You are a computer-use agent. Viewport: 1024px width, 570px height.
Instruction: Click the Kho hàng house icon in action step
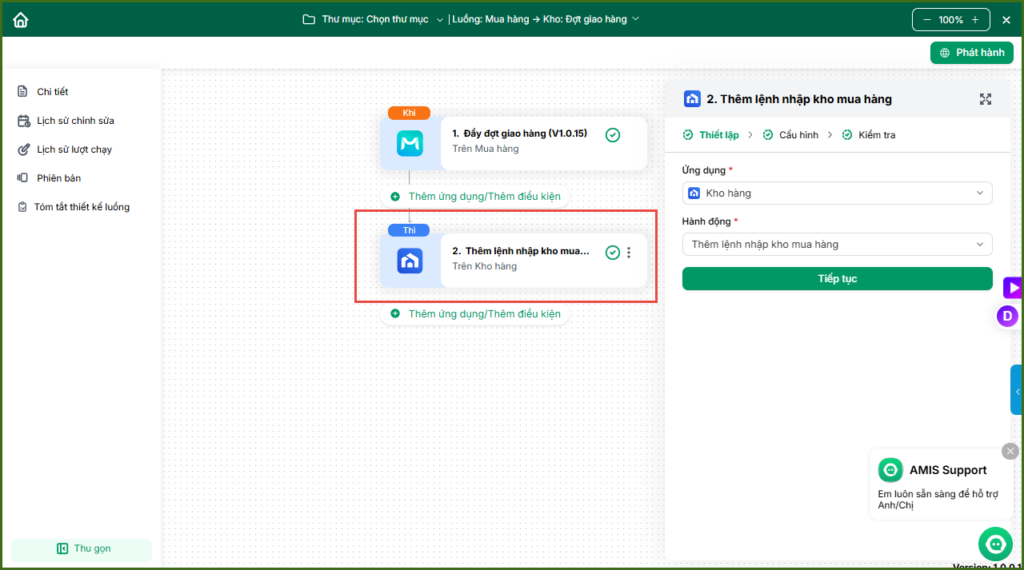(x=410, y=261)
